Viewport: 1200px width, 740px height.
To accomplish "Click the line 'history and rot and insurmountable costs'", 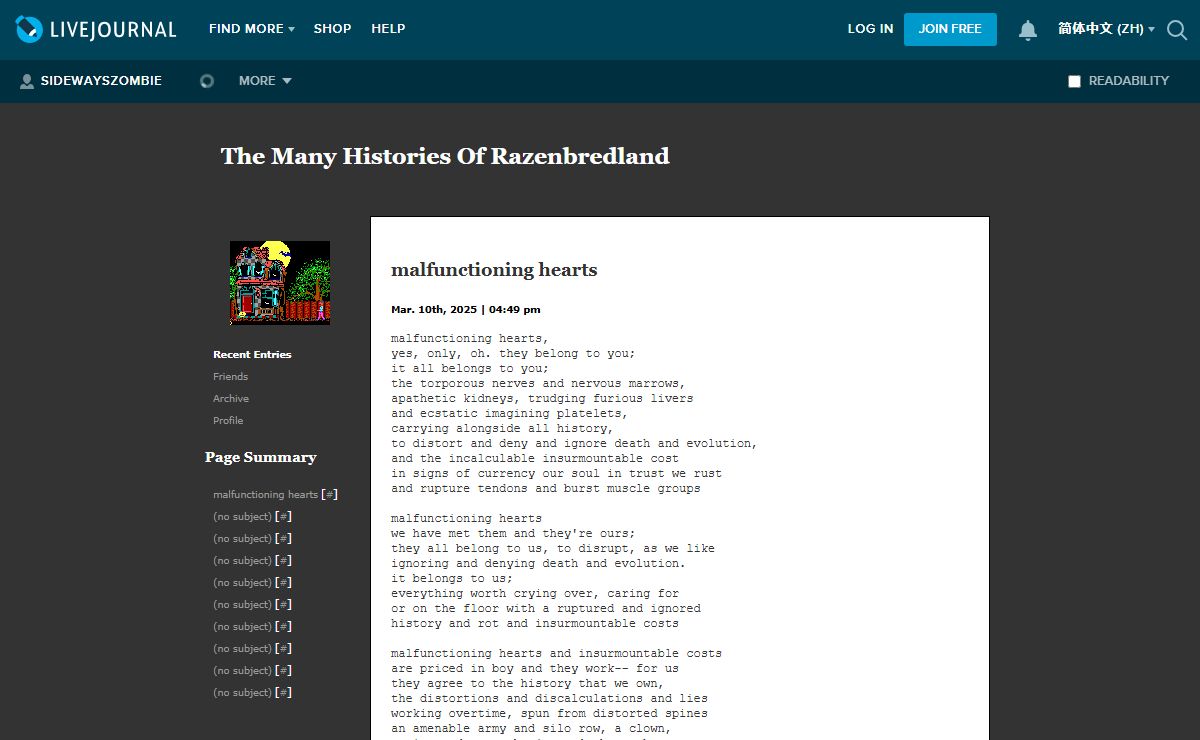I will [x=535, y=624].
